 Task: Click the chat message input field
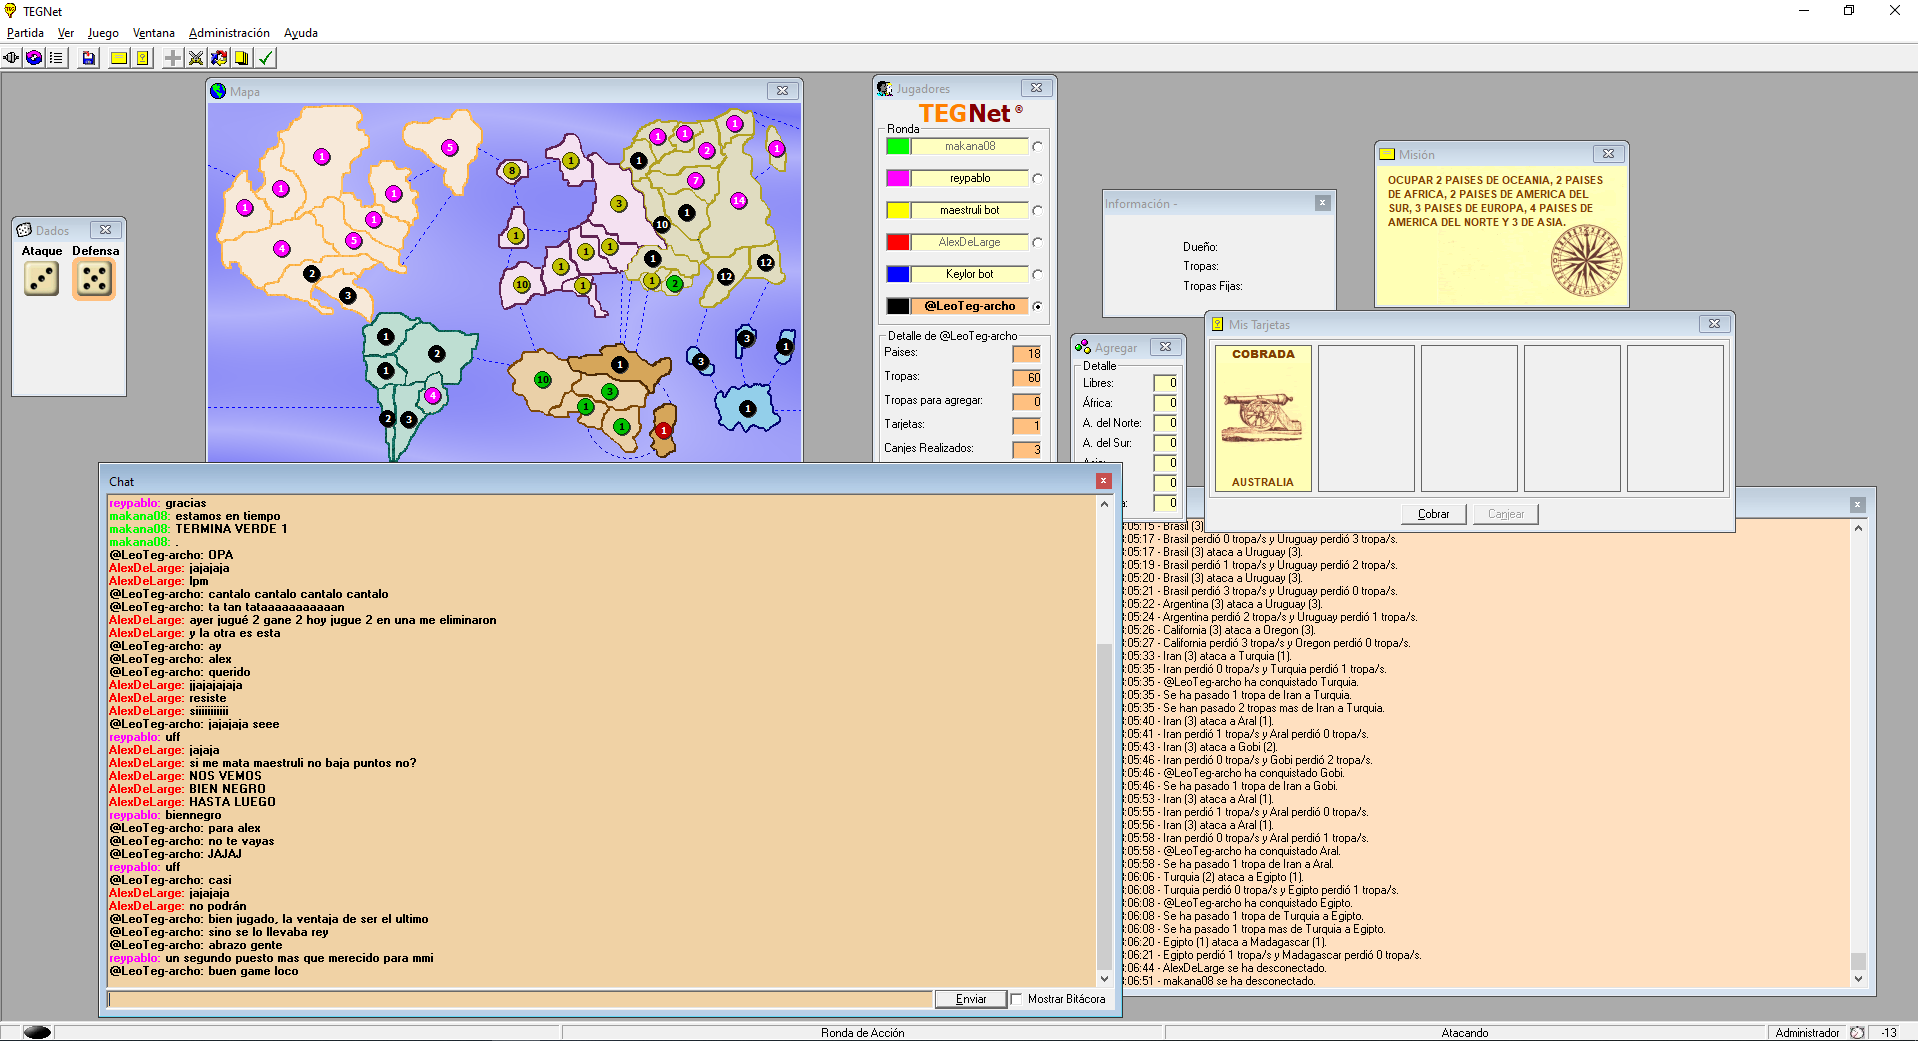pyautogui.click(x=520, y=999)
